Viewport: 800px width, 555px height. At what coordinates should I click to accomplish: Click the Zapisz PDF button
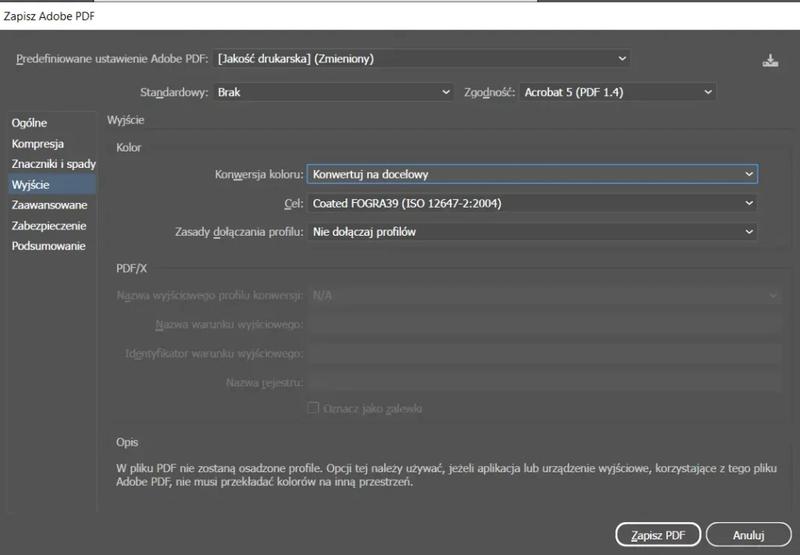[x=657, y=535]
